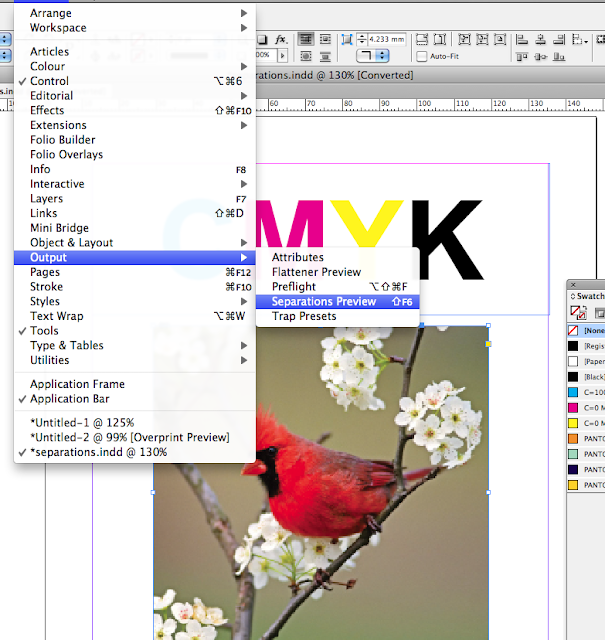Select the magenta swatch
Image resolution: width=605 pixels, height=640 pixels.
coord(586,408)
